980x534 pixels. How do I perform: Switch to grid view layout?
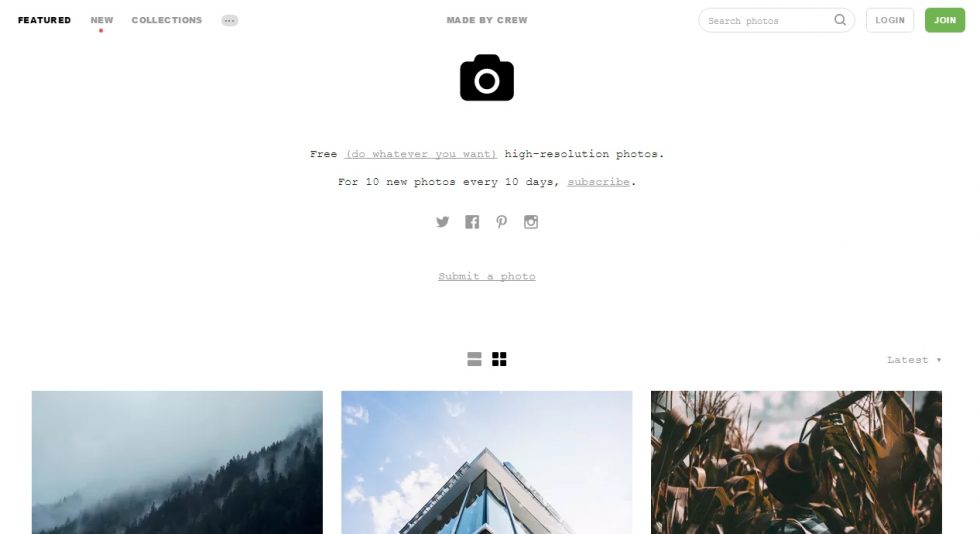pyautogui.click(x=499, y=359)
